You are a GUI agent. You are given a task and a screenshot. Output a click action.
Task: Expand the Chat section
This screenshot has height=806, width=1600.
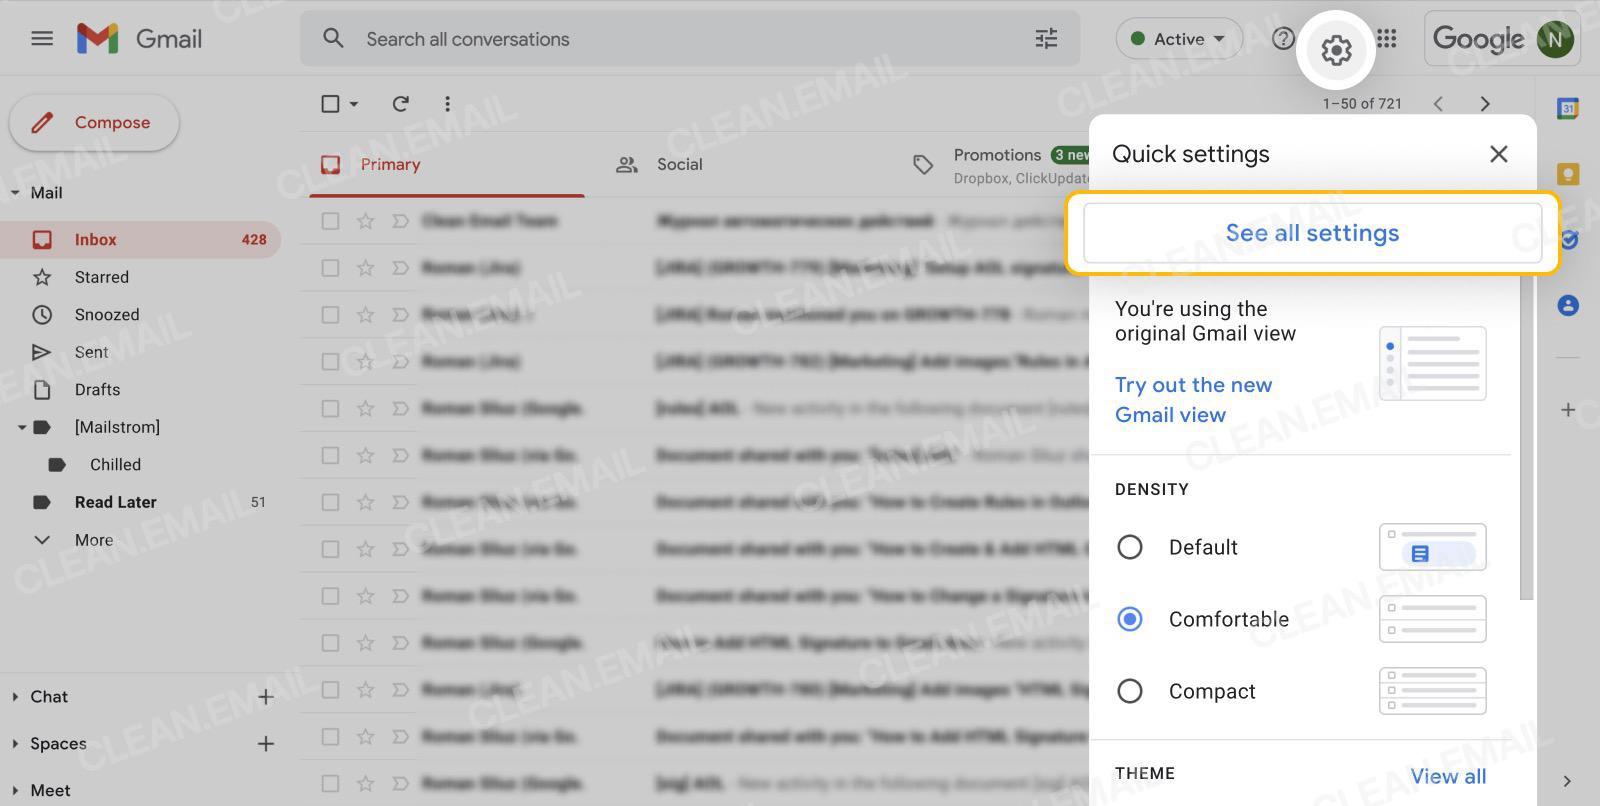[15, 697]
